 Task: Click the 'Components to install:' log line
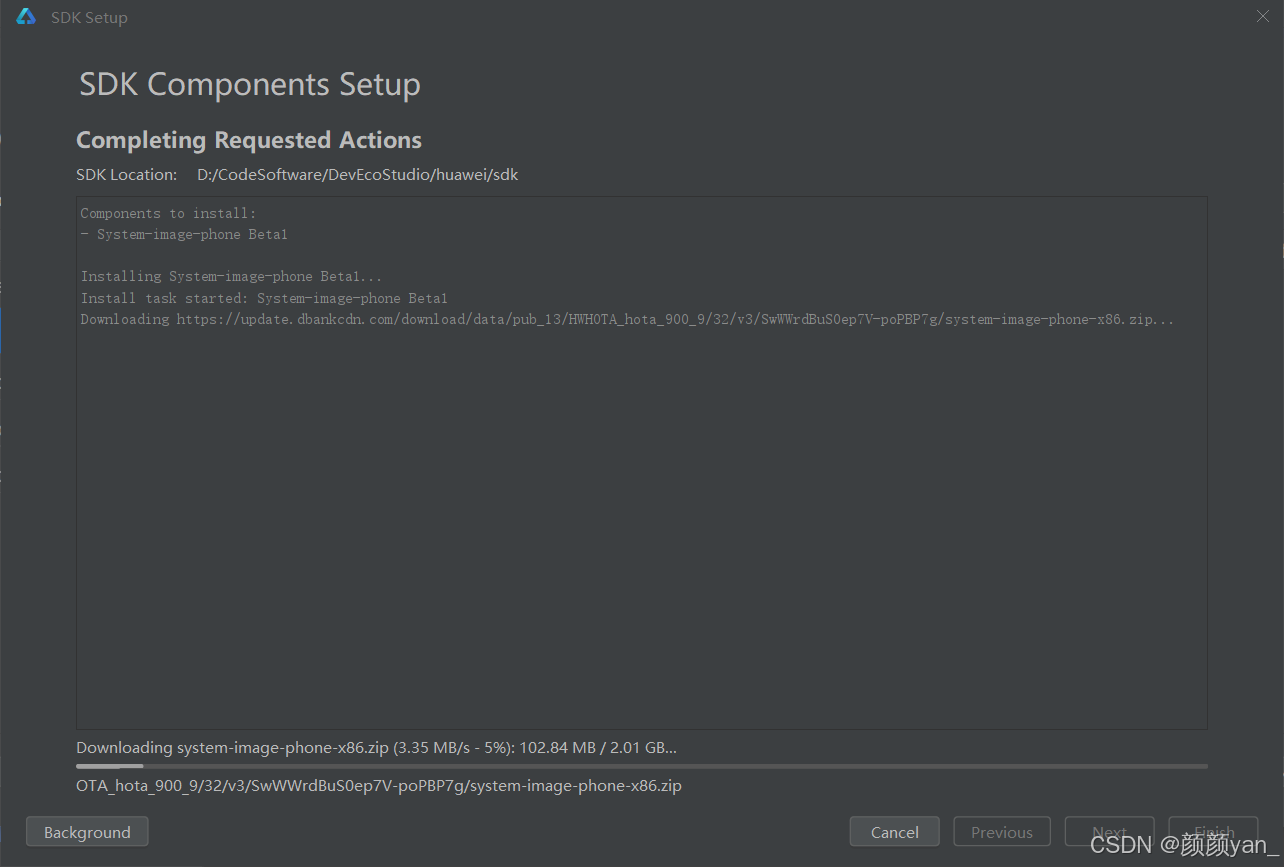tap(168, 213)
